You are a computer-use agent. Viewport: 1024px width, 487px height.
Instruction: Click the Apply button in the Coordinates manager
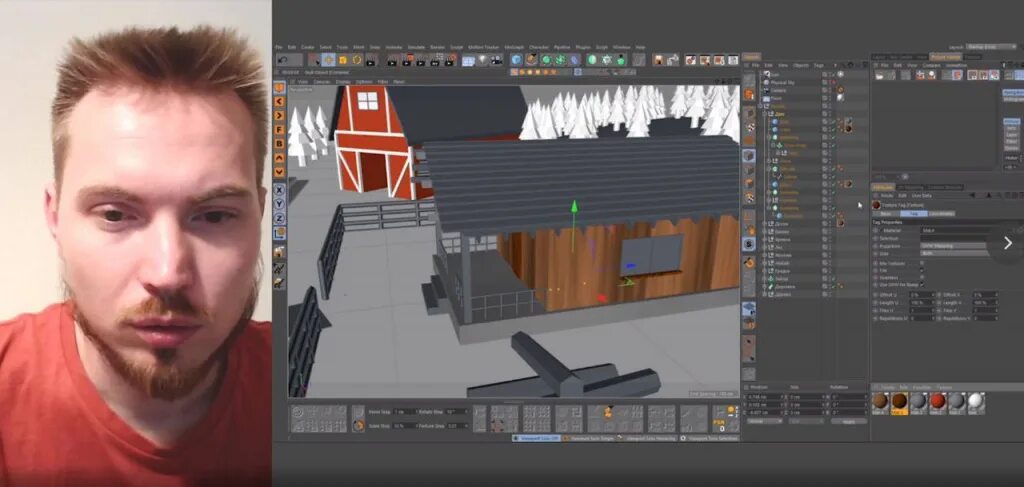coord(849,421)
